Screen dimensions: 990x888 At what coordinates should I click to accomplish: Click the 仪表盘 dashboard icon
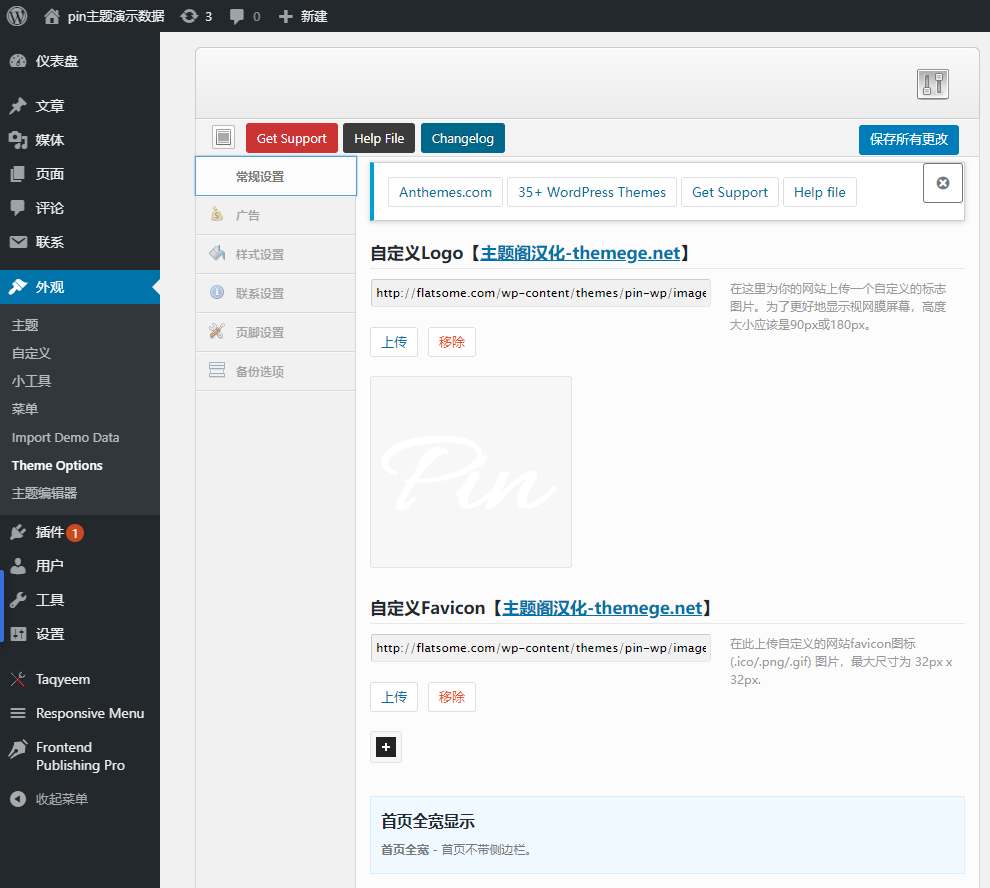(x=18, y=61)
